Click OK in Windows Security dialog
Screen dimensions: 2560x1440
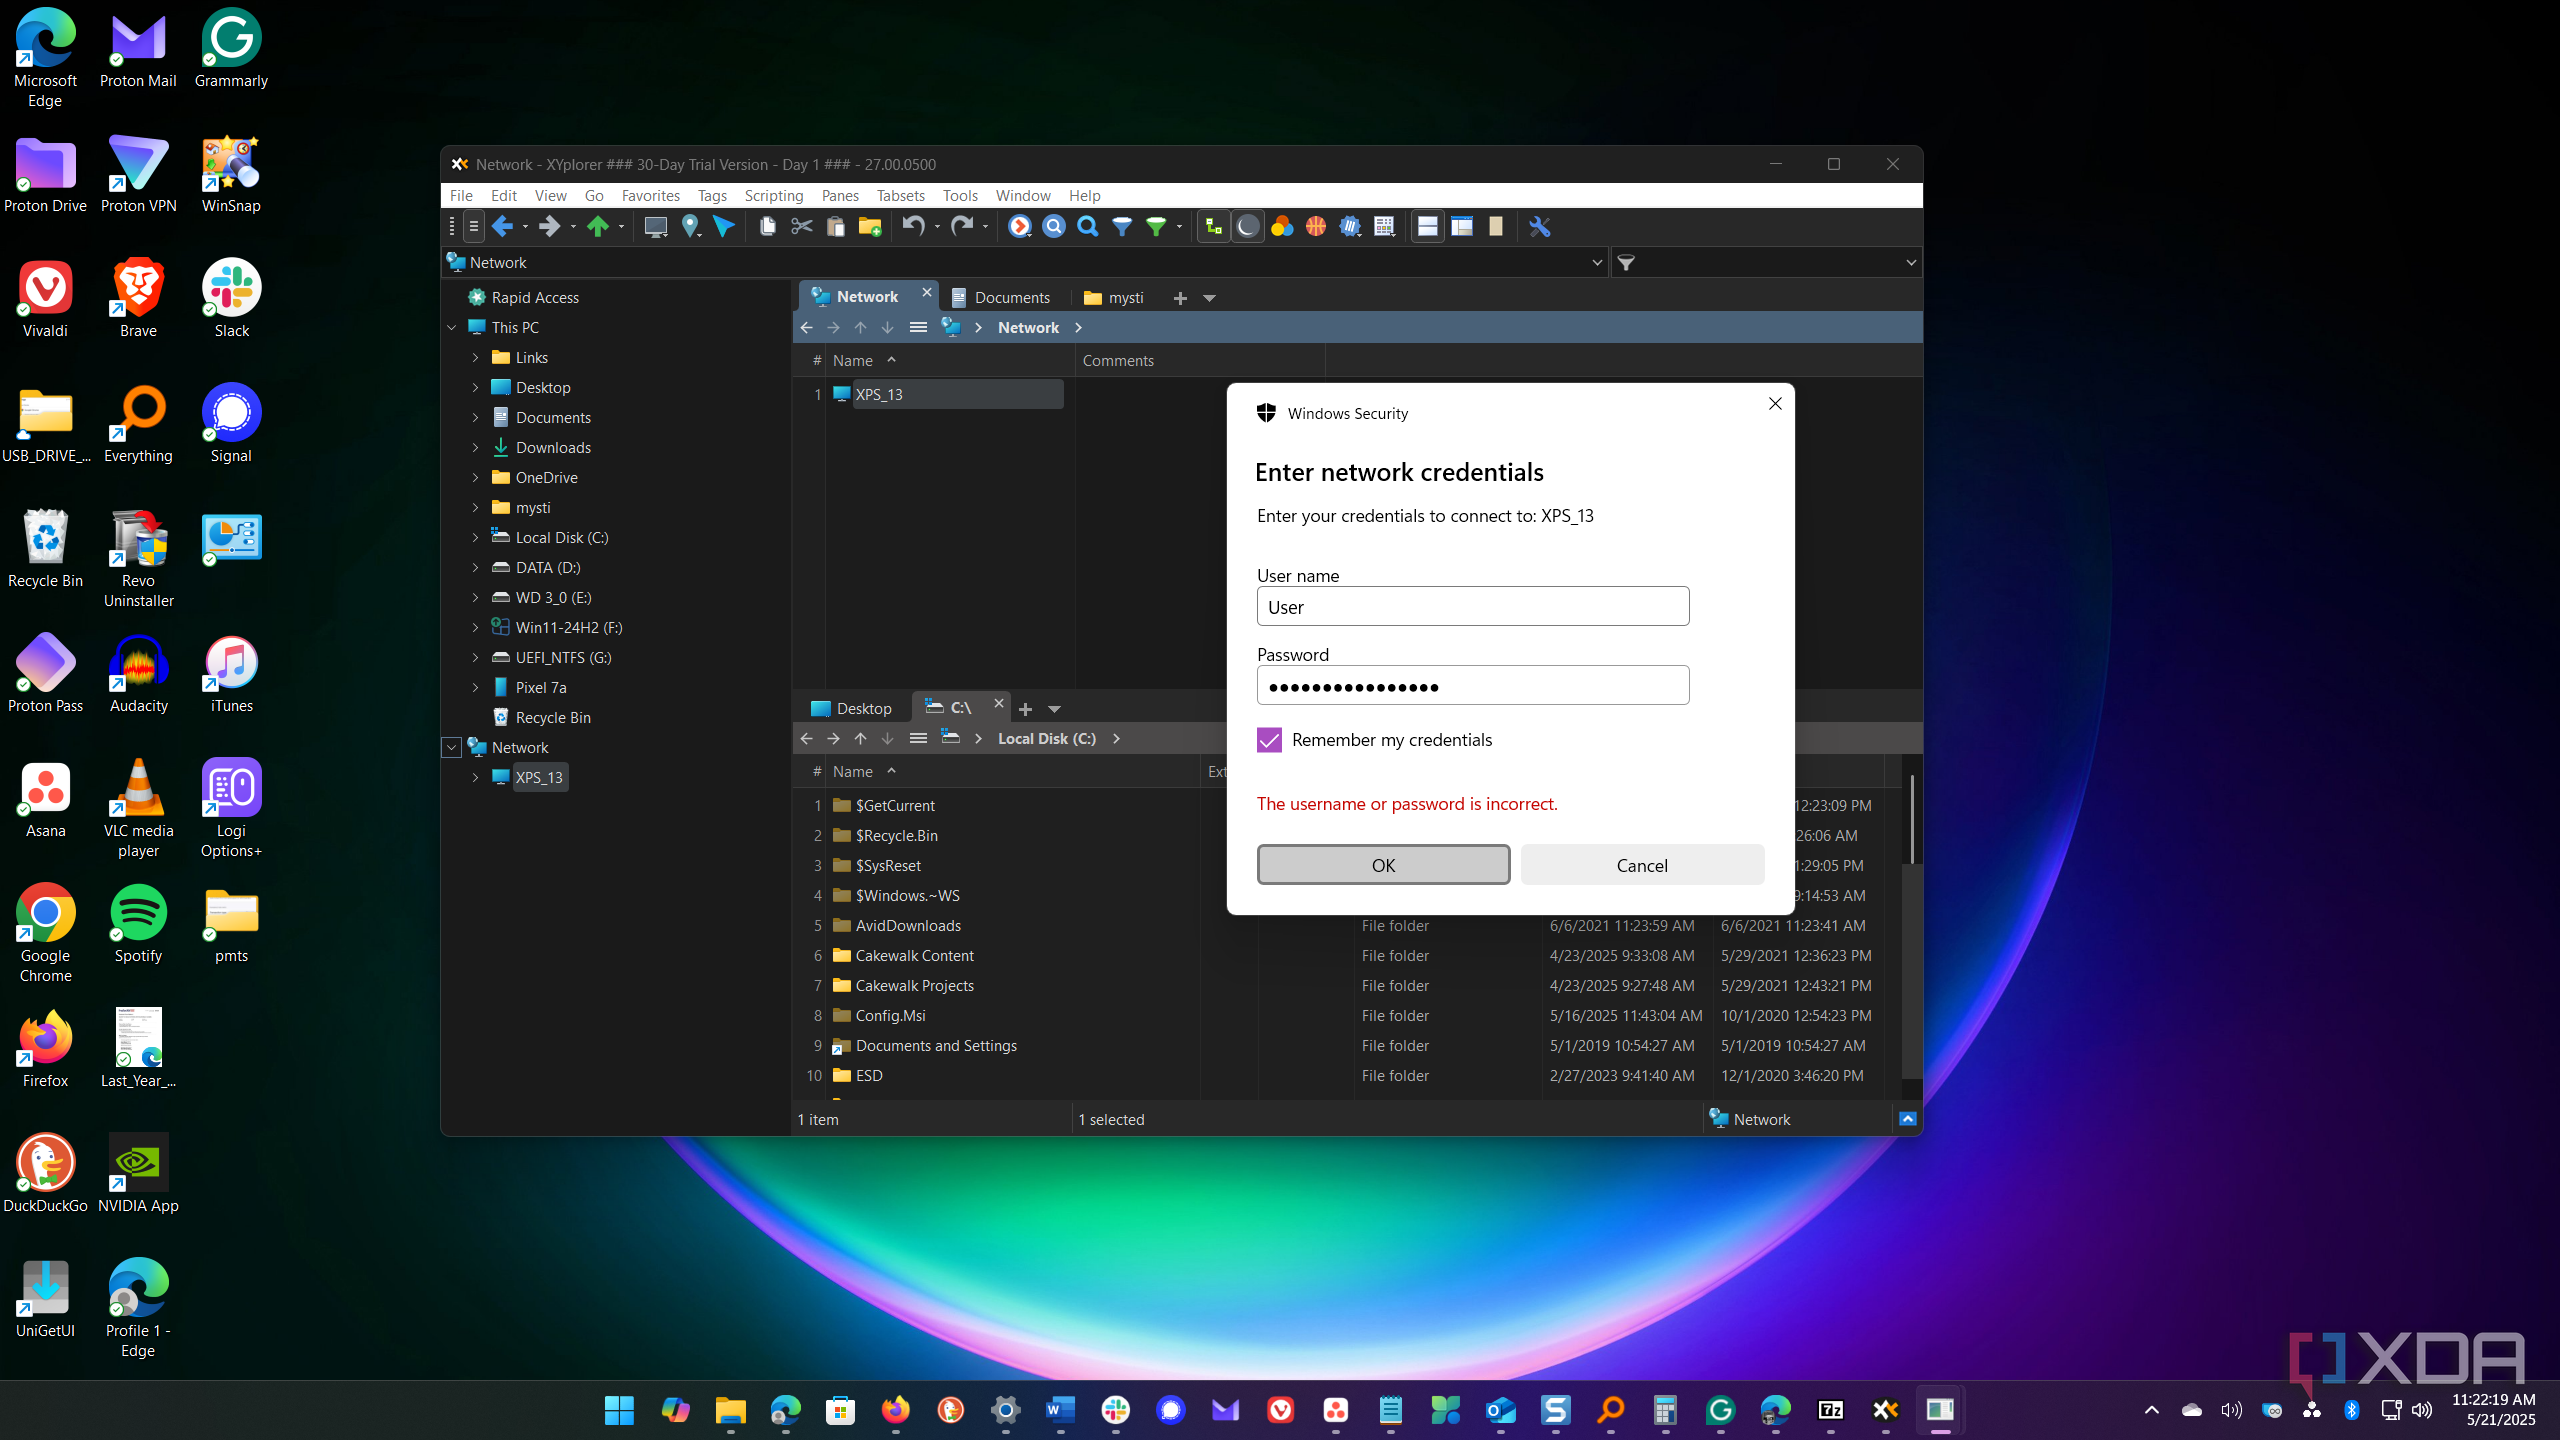click(1383, 865)
